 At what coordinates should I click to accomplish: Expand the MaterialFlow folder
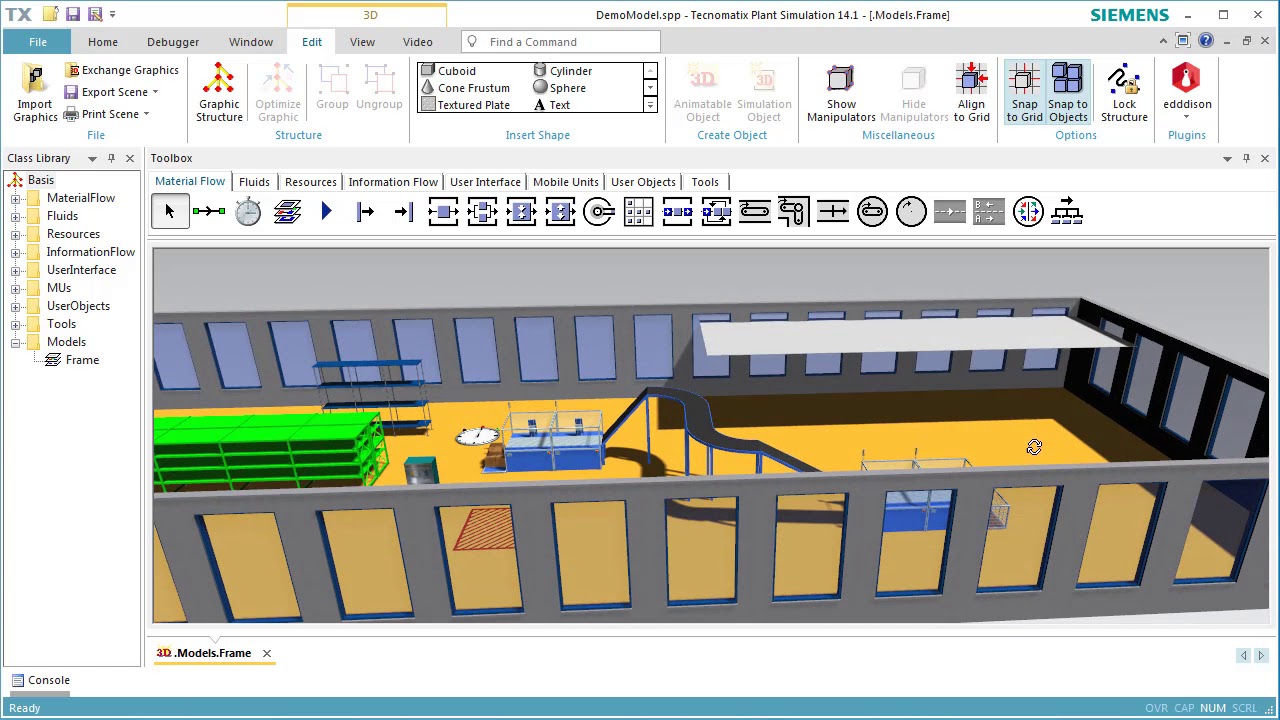click(x=16, y=198)
